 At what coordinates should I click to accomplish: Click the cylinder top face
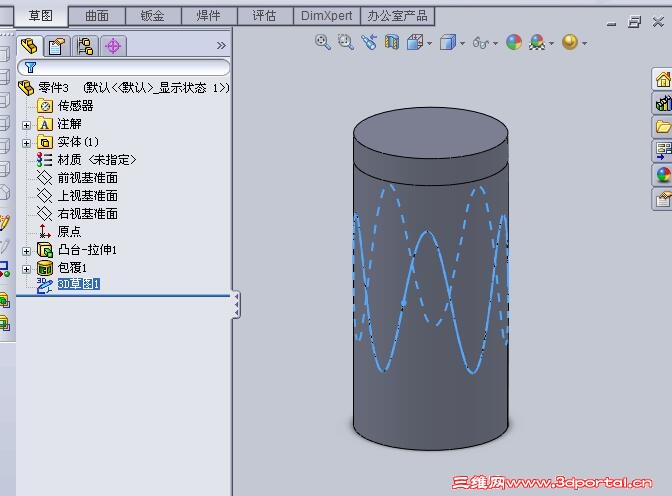tap(431, 134)
